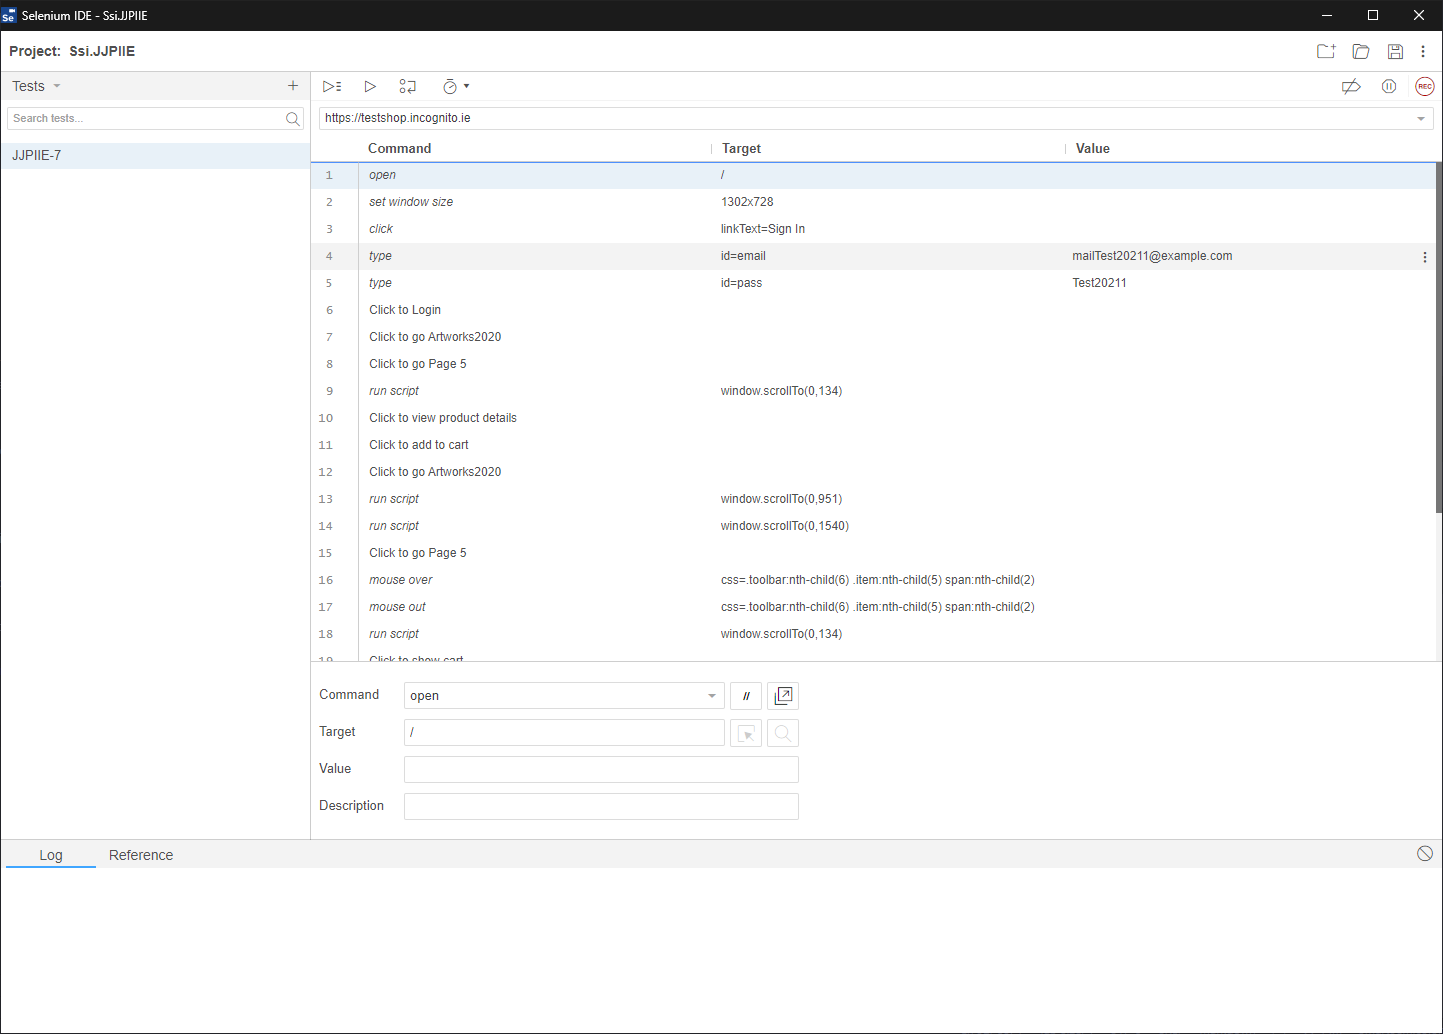Click mailTest20211@example.com value cell
The image size is (1443, 1034).
point(1152,256)
